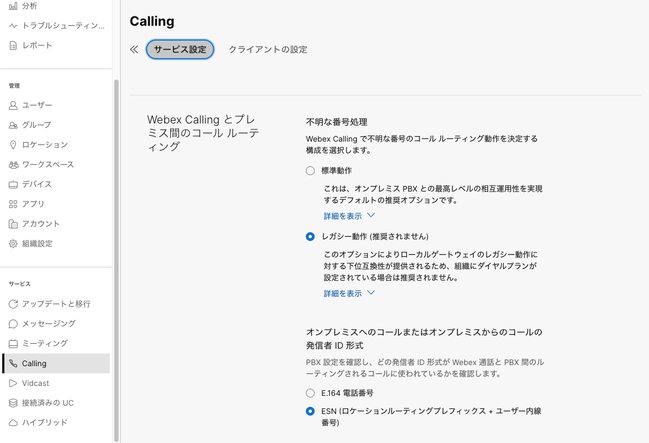
Task: Choose the ESN caller ID radio option
Action: [x=310, y=411]
